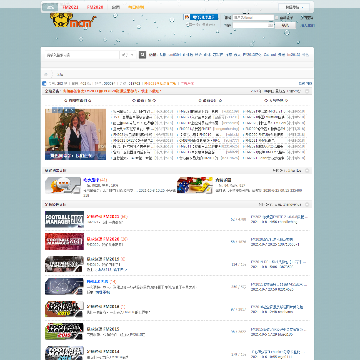Open the second red navigation tab
Screen dimensions: 360x360
95,7
